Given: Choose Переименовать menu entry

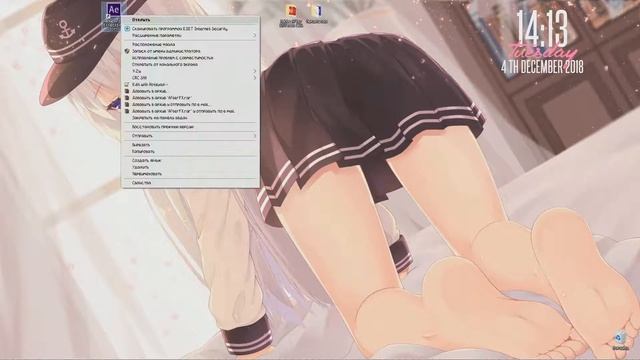Looking at the screenshot, I should click(x=190, y=173).
